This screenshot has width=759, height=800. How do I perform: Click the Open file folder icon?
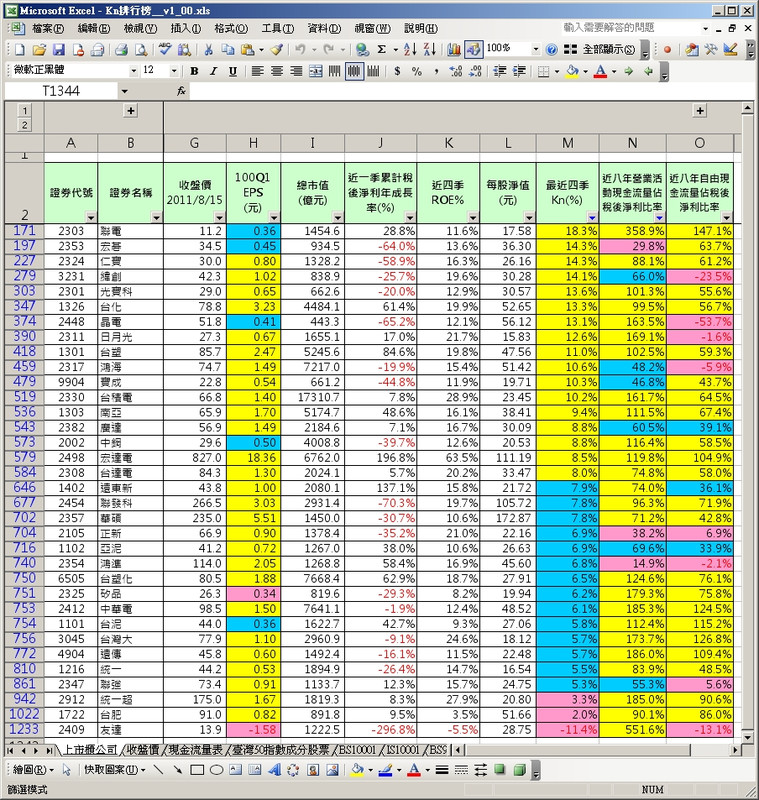click(39, 49)
